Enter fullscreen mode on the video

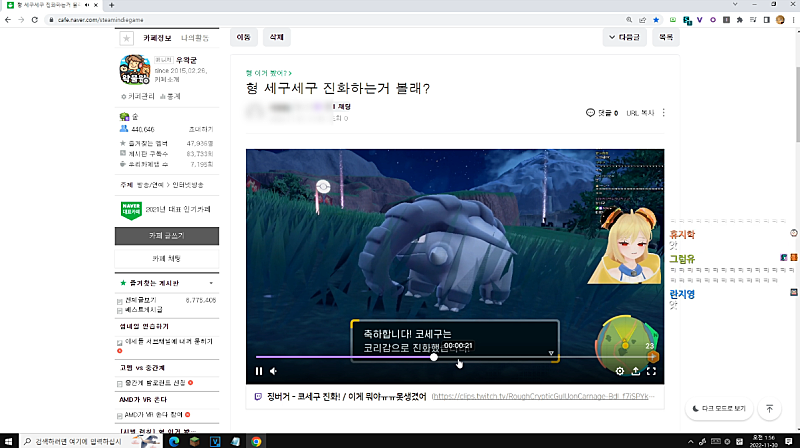point(651,371)
